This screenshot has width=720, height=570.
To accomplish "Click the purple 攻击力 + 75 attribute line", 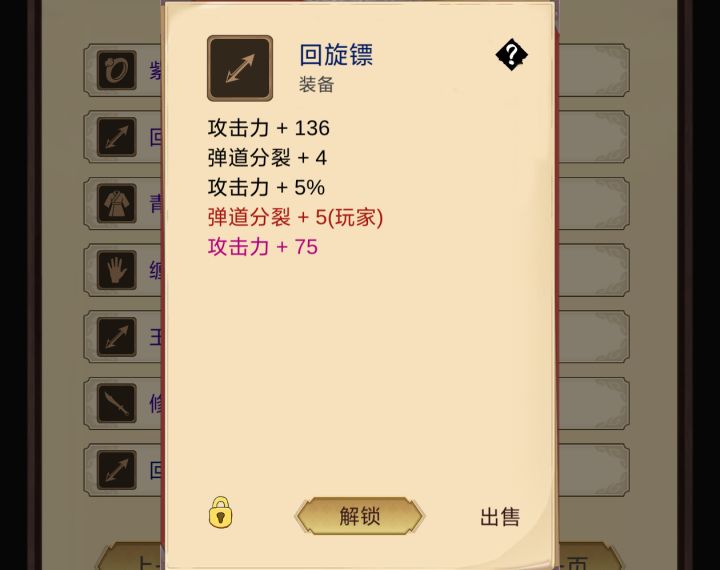I will 263,247.
